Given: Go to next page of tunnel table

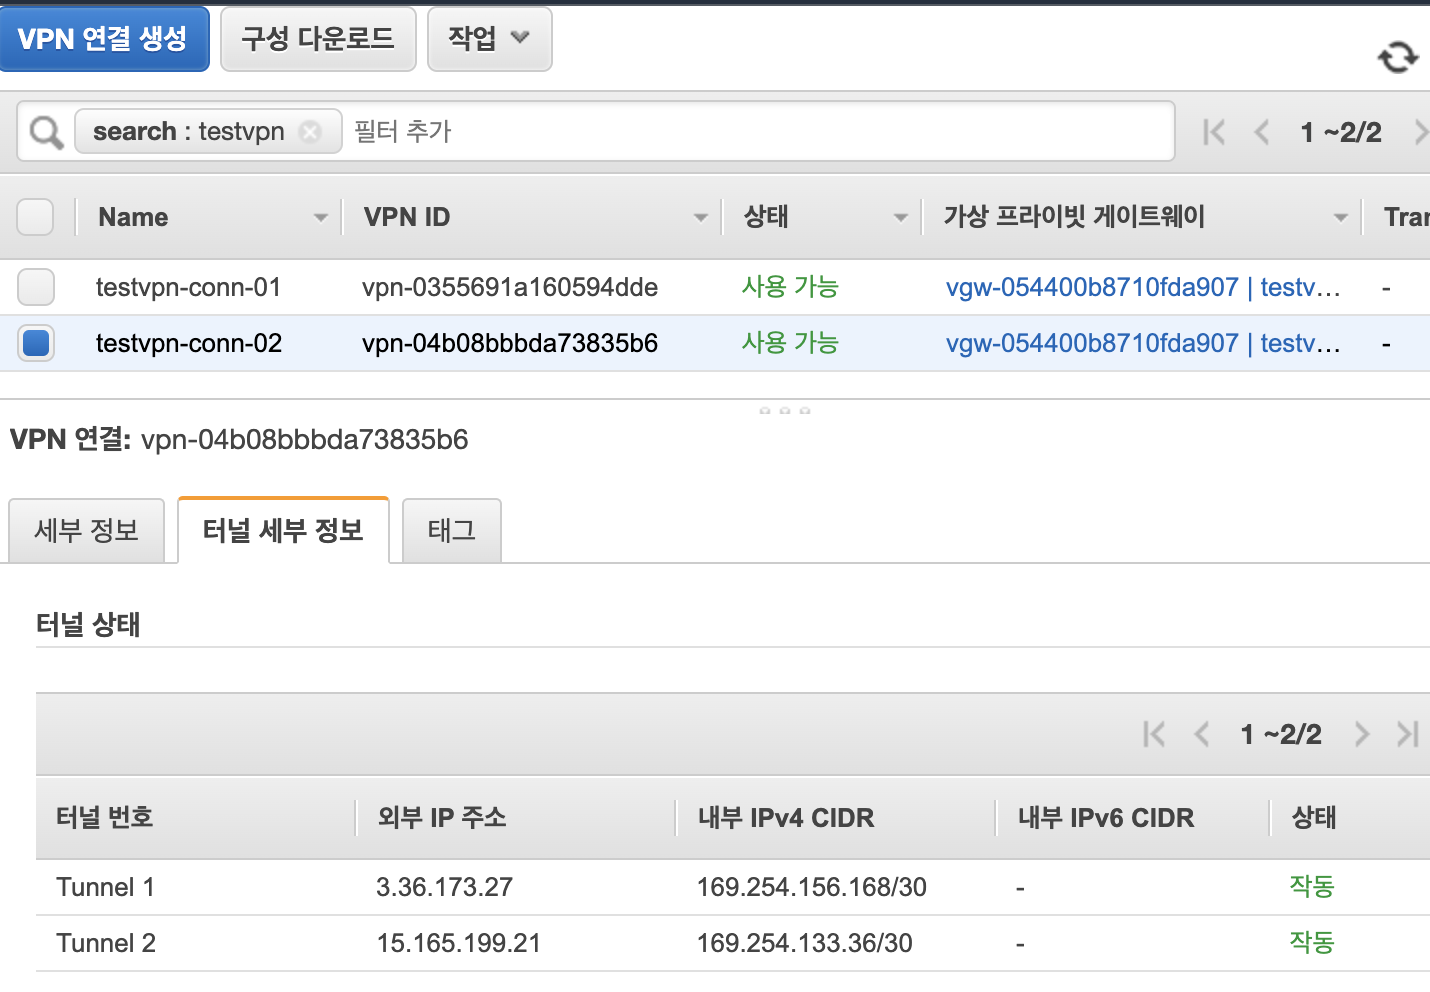Looking at the screenshot, I should click(1361, 734).
